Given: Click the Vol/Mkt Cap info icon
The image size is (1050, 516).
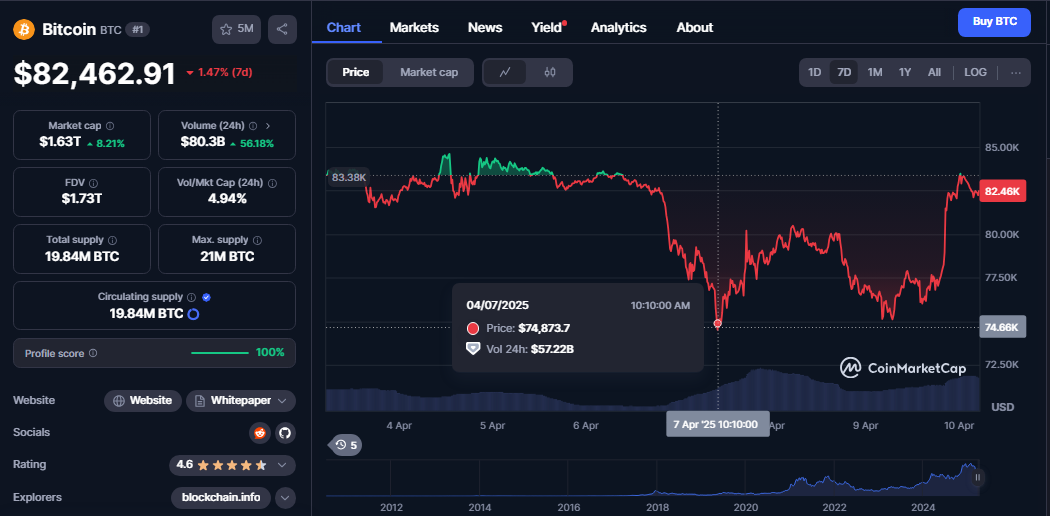Looking at the screenshot, I should coord(272,183).
